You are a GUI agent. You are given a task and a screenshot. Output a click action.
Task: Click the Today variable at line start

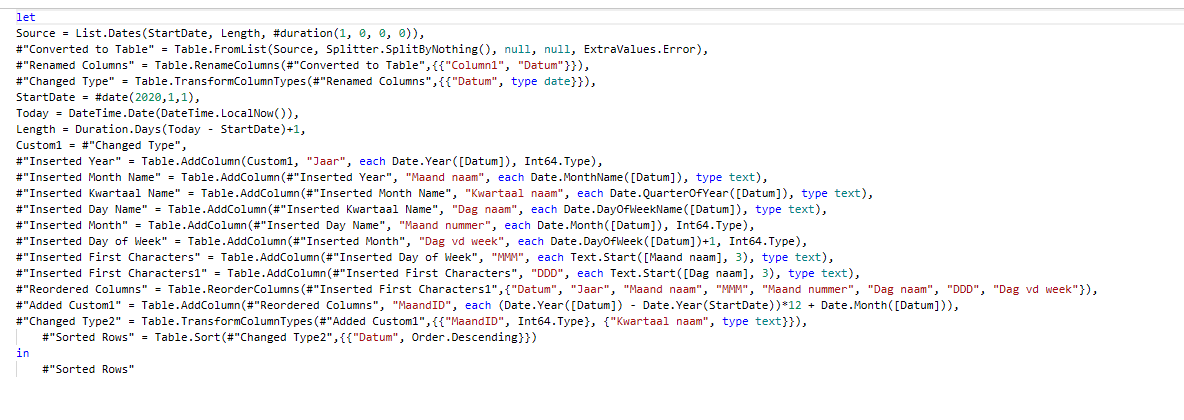(32, 113)
